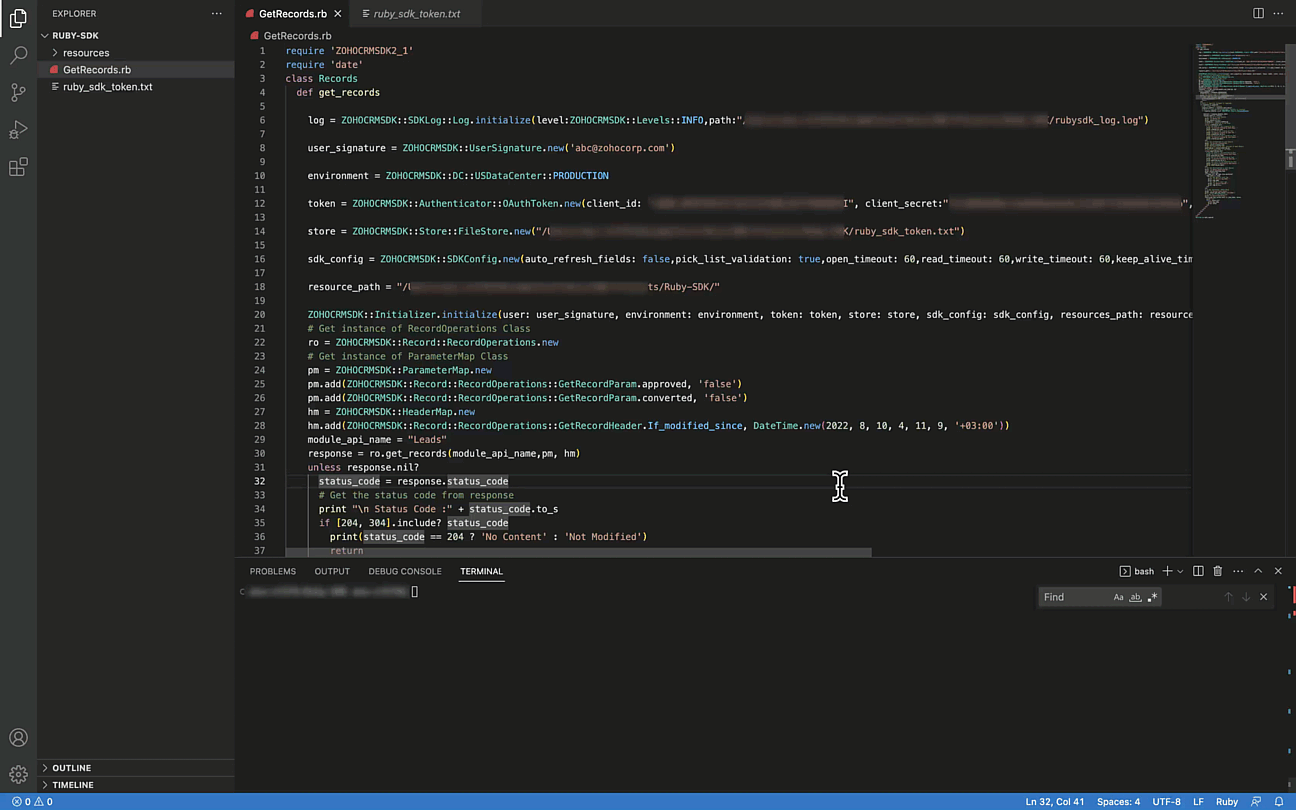Viewport: 1296px width, 810px height.
Task: Split the terminal pane
Action: pos(1198,571)
